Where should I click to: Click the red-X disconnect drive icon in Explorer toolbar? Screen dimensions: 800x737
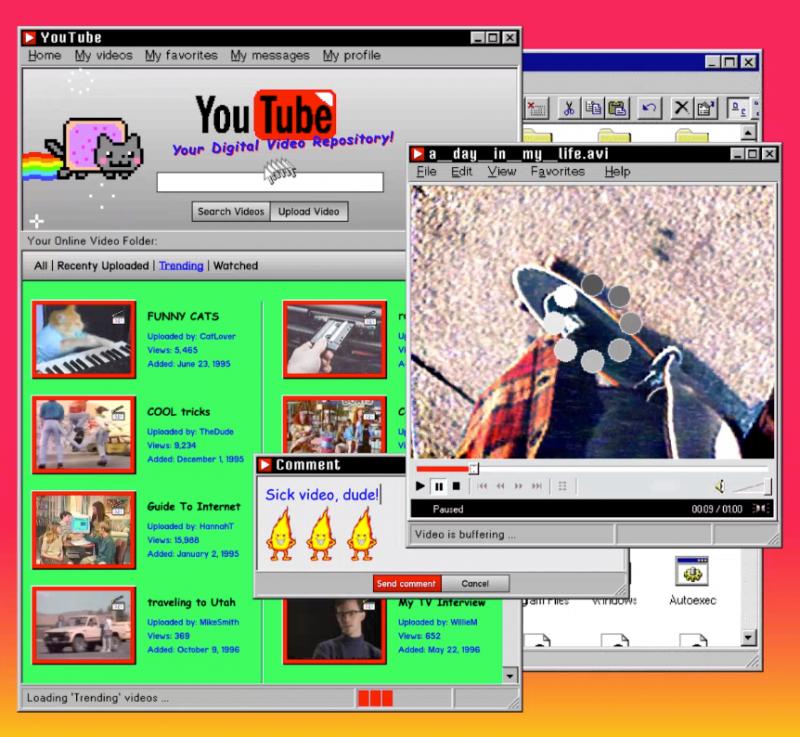pyautogui.click(x=536, y=108)
